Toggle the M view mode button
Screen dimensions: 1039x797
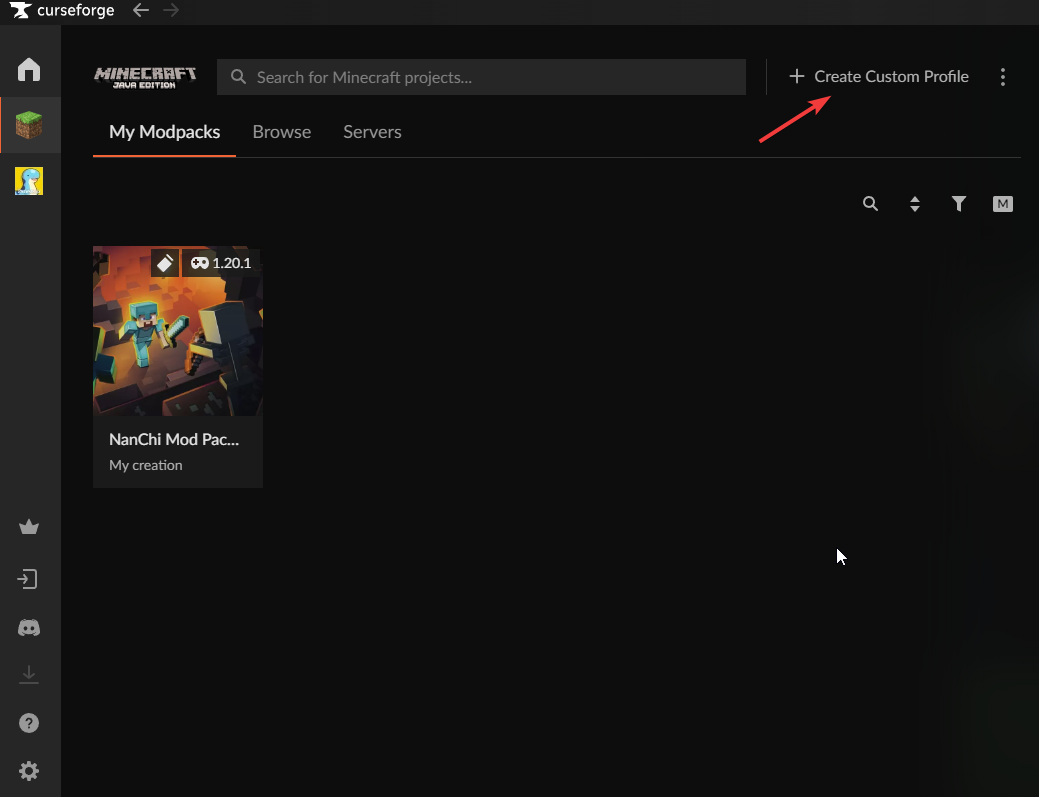coord(1002,204)
